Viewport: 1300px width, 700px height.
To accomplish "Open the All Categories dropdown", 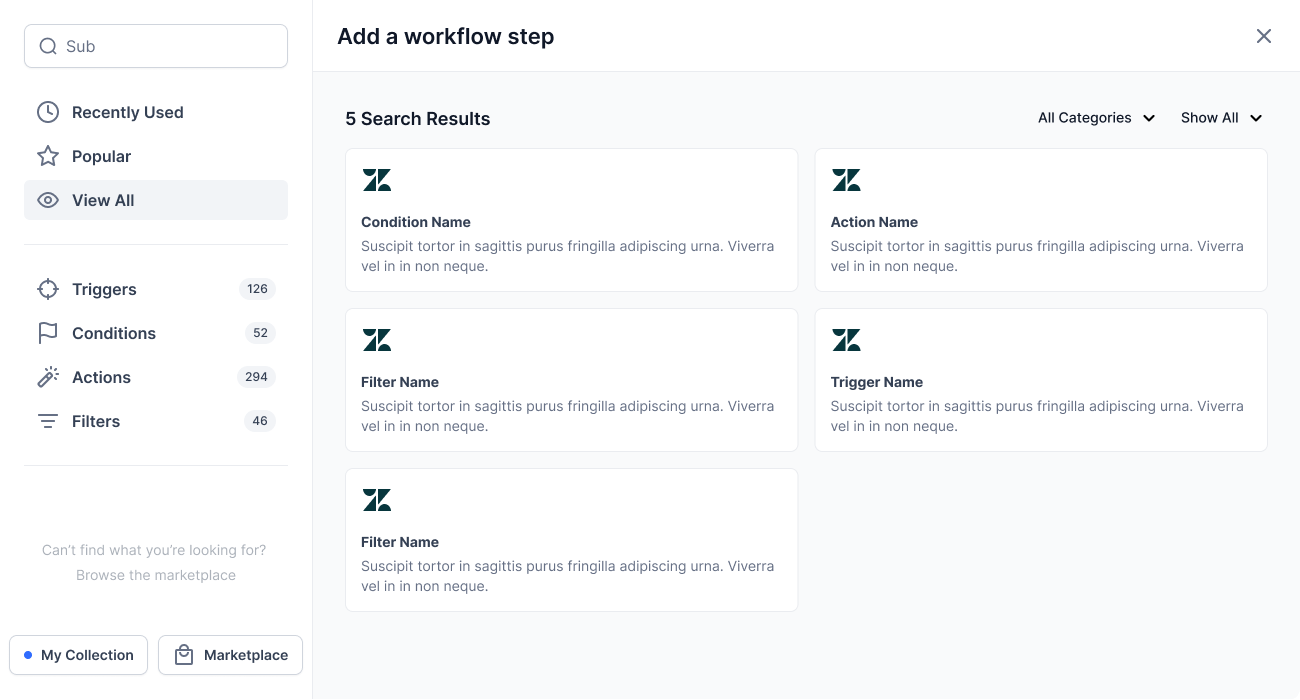I will [x=1097, y=118].
